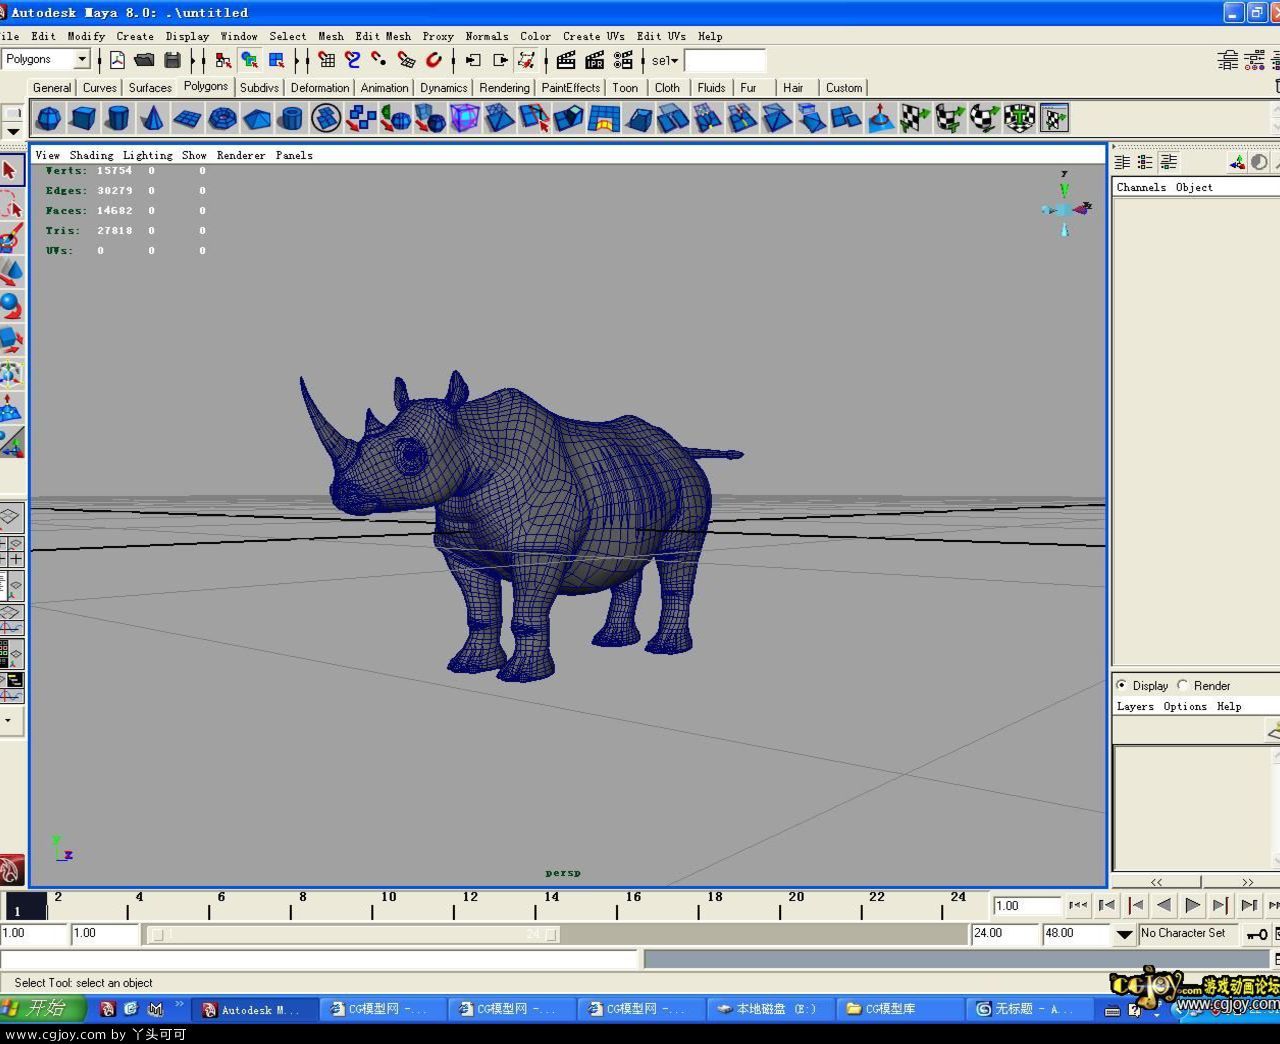Click the current time field showing 1.00
The height and width of the screenshot is (1044, 1280).
coord(1026,906)
